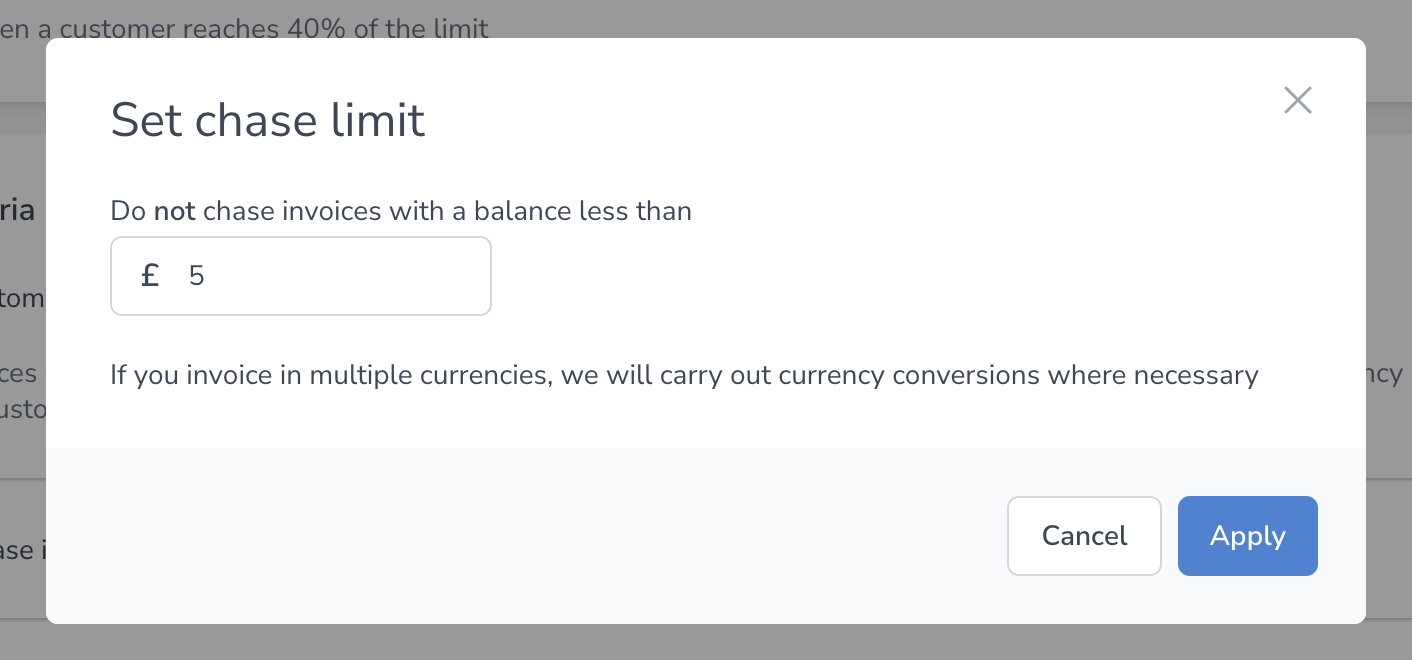Click the multiple currencies helper note

pos(684,376)
